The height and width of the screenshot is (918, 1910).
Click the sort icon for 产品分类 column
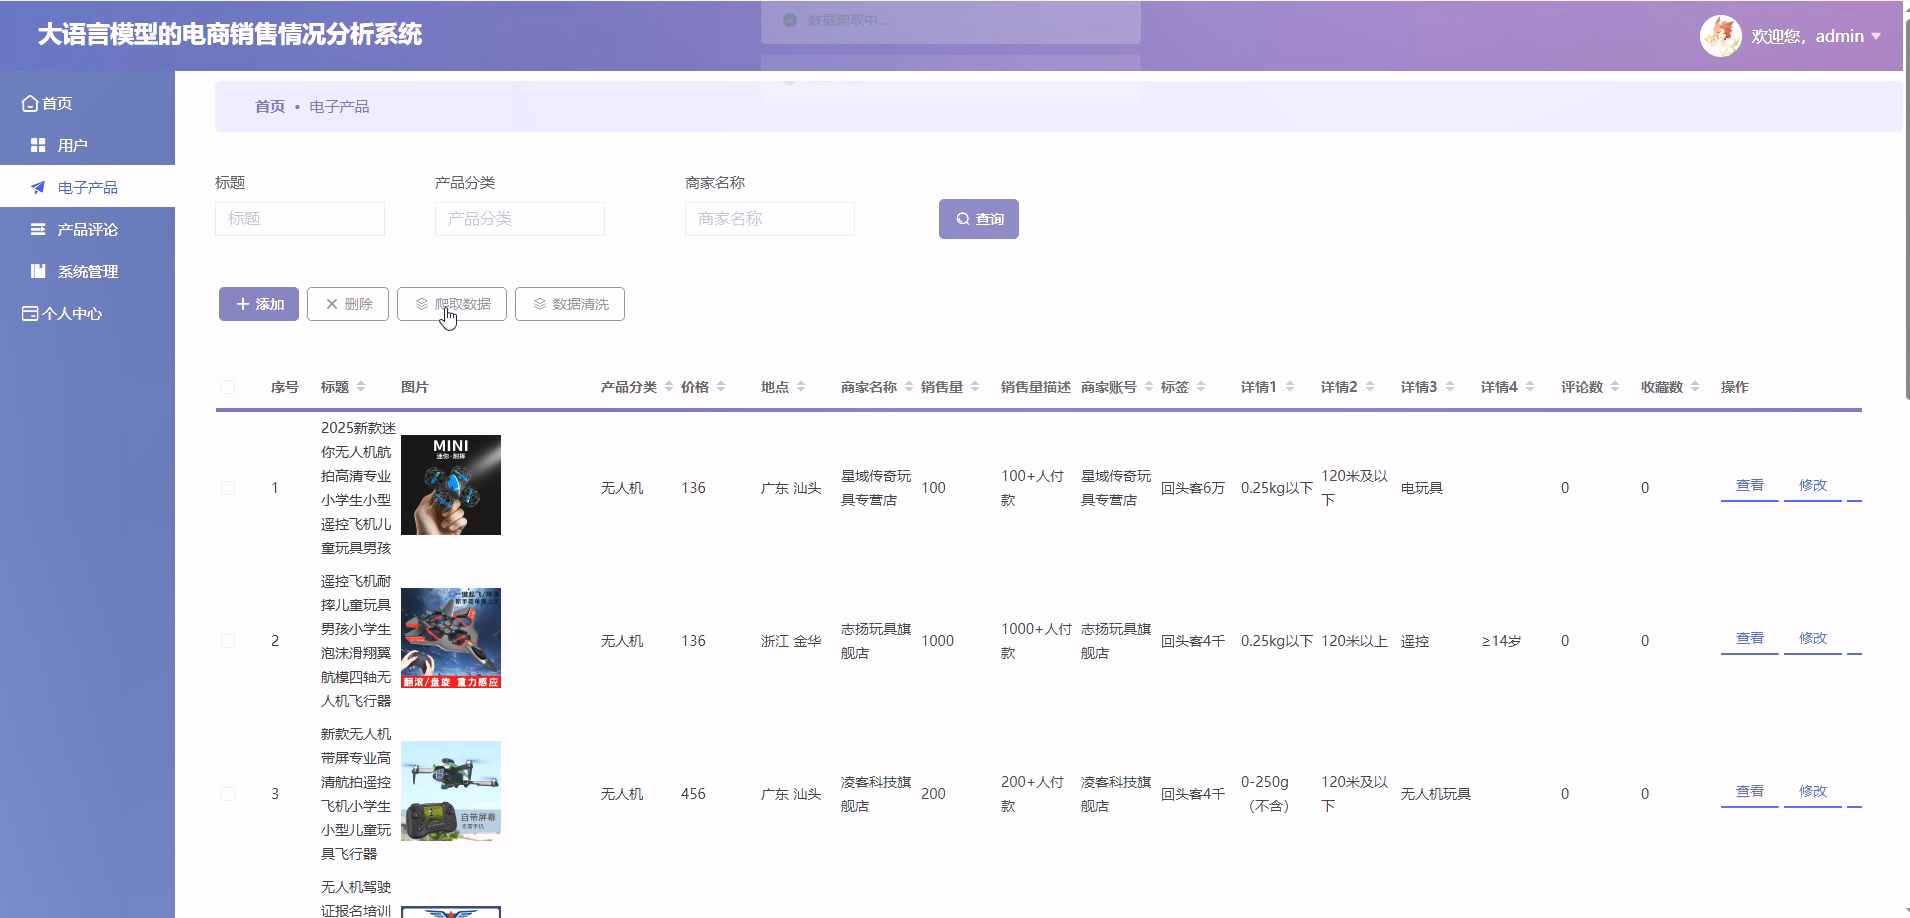pyautogui.click(x=669, y=387)
